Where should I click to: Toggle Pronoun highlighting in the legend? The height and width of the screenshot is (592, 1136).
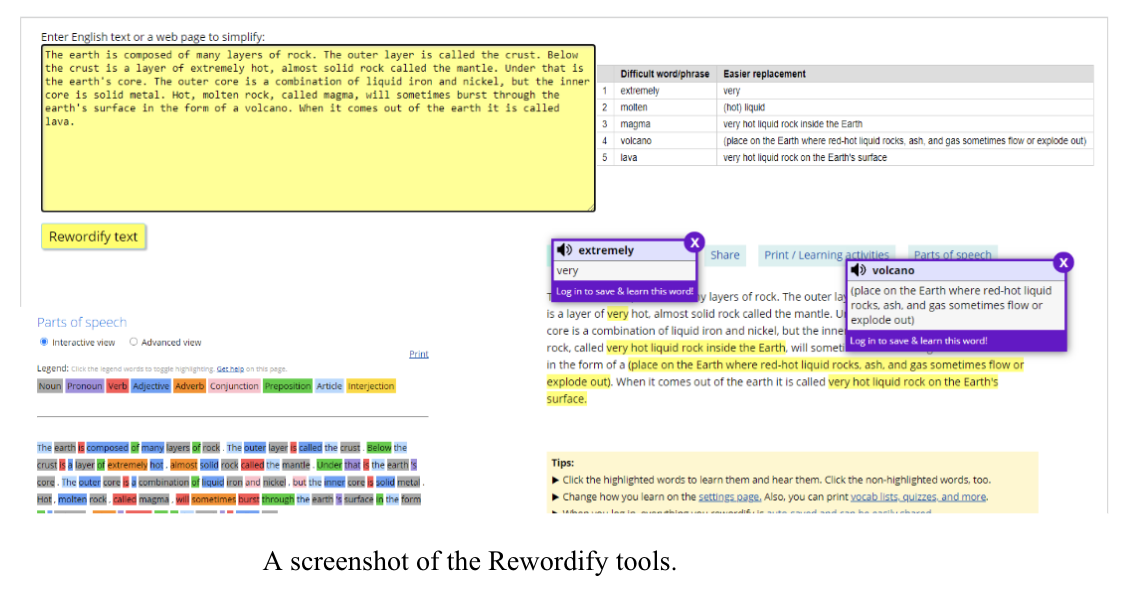(85, 386)
